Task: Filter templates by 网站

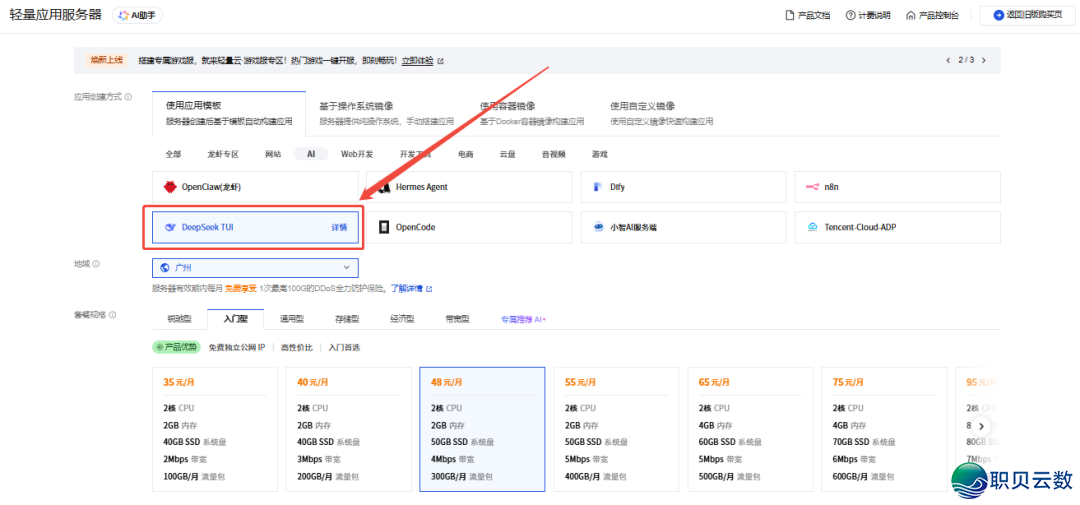Action: [x=273, y=154]
